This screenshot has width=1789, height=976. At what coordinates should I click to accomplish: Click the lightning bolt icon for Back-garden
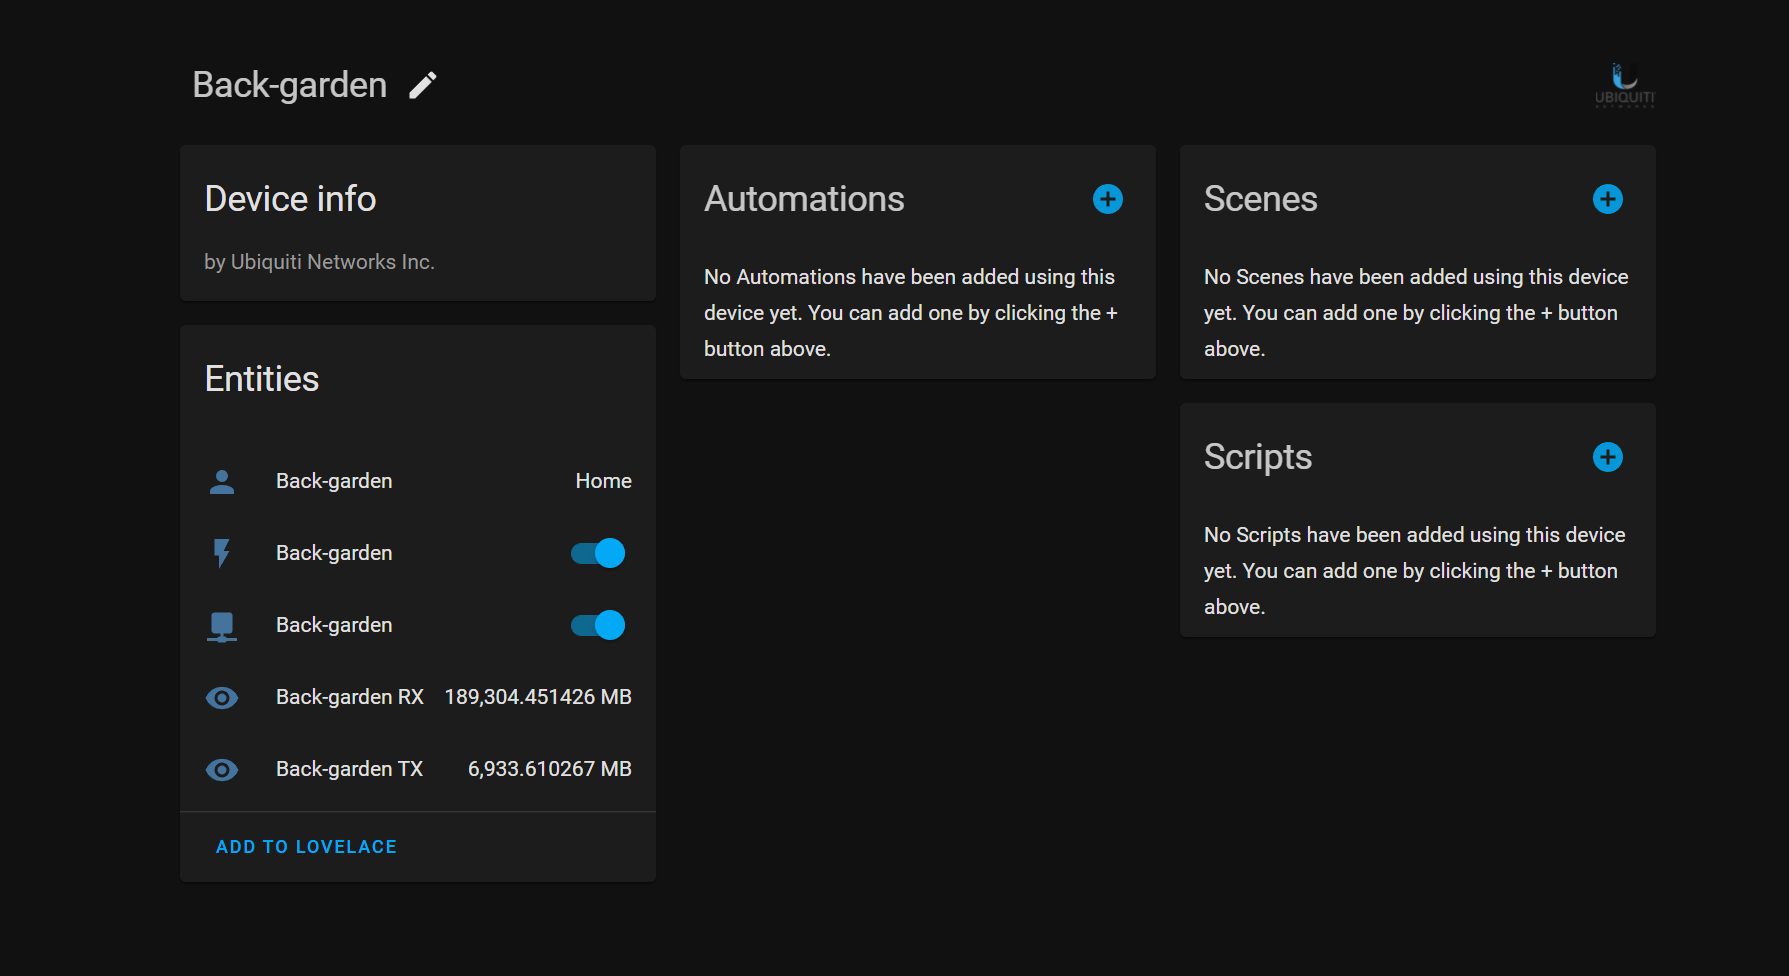pyautogui.click(x=222, y=553)
